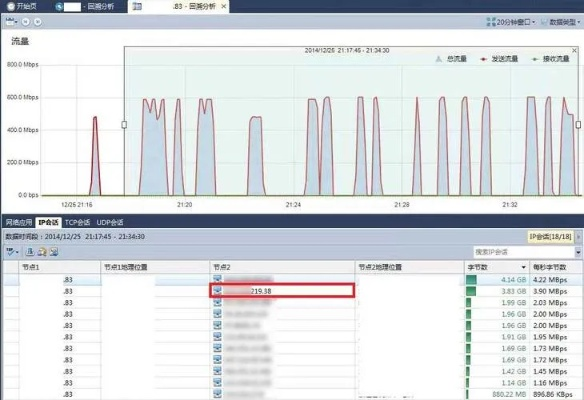584x400 pixels.
Task: Click the 搜索IP会话 search field
Action: (x=524, y=252)
